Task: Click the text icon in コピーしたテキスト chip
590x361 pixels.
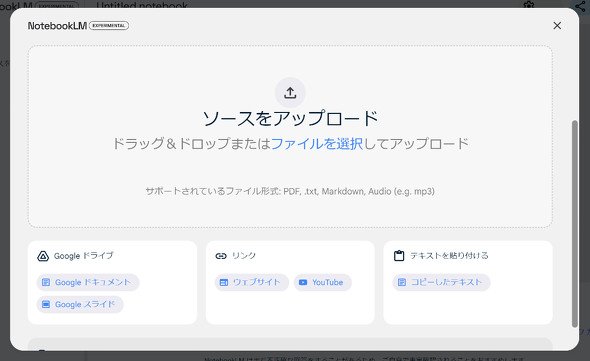Action: pyautogui.click(x=402, y=282)
